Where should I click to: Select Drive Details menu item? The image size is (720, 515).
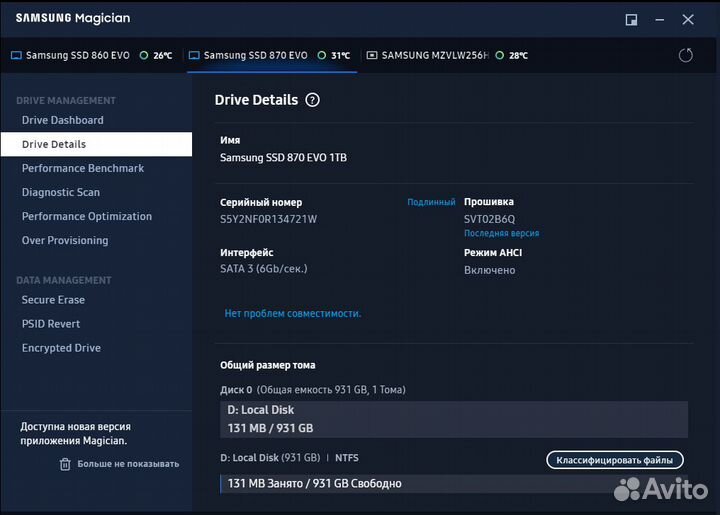96,144
